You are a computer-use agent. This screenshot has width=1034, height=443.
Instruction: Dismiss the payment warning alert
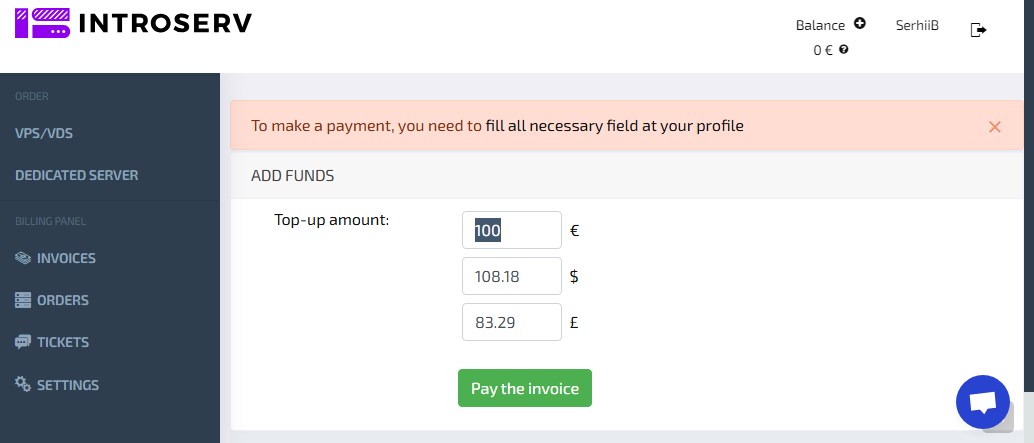tap(994, 127)
